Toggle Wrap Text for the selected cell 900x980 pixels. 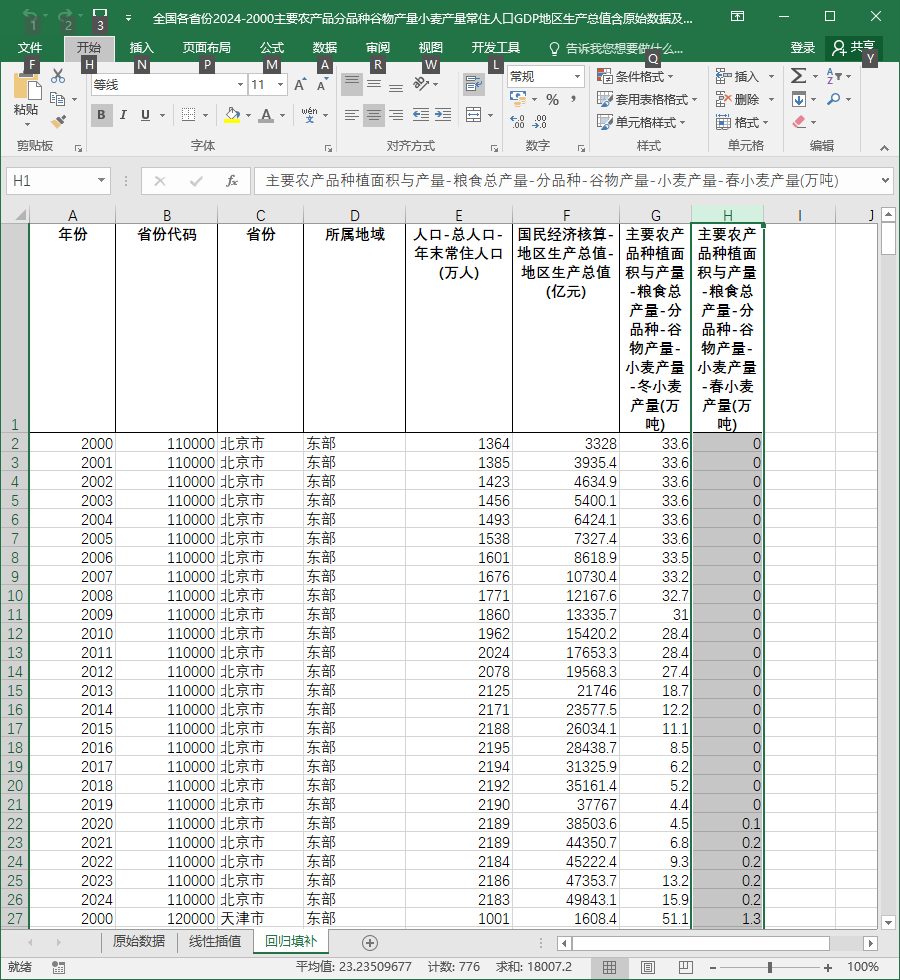click(474, 84)
